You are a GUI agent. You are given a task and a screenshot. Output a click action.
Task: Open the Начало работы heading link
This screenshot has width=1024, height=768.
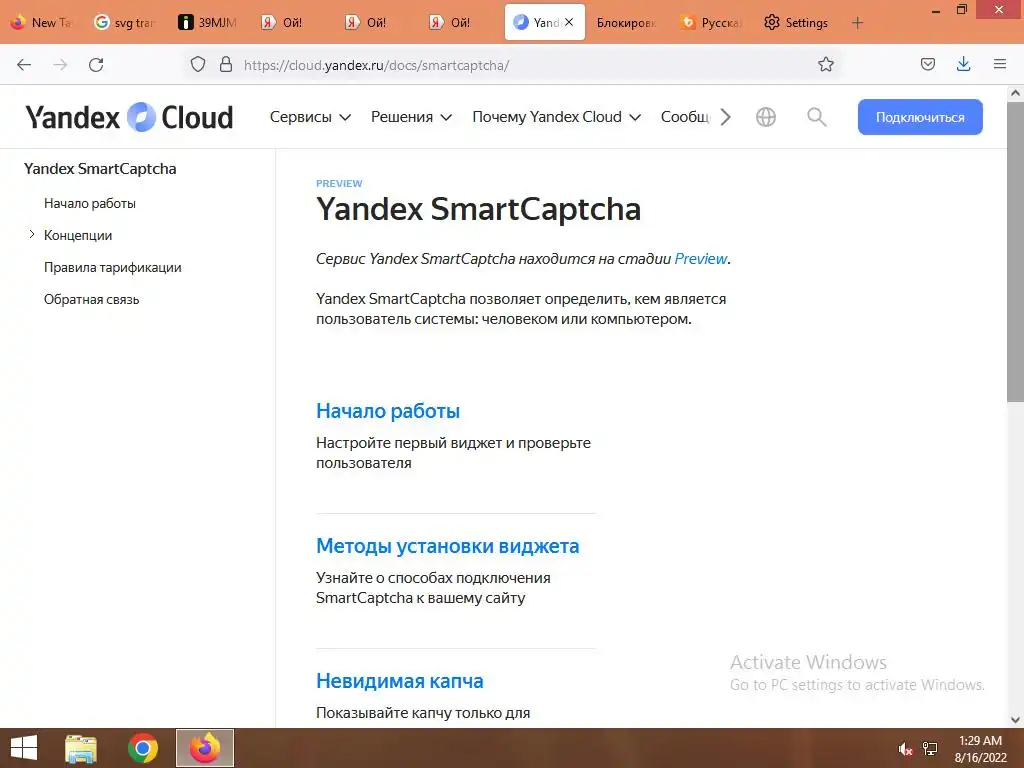click(388, 411)
